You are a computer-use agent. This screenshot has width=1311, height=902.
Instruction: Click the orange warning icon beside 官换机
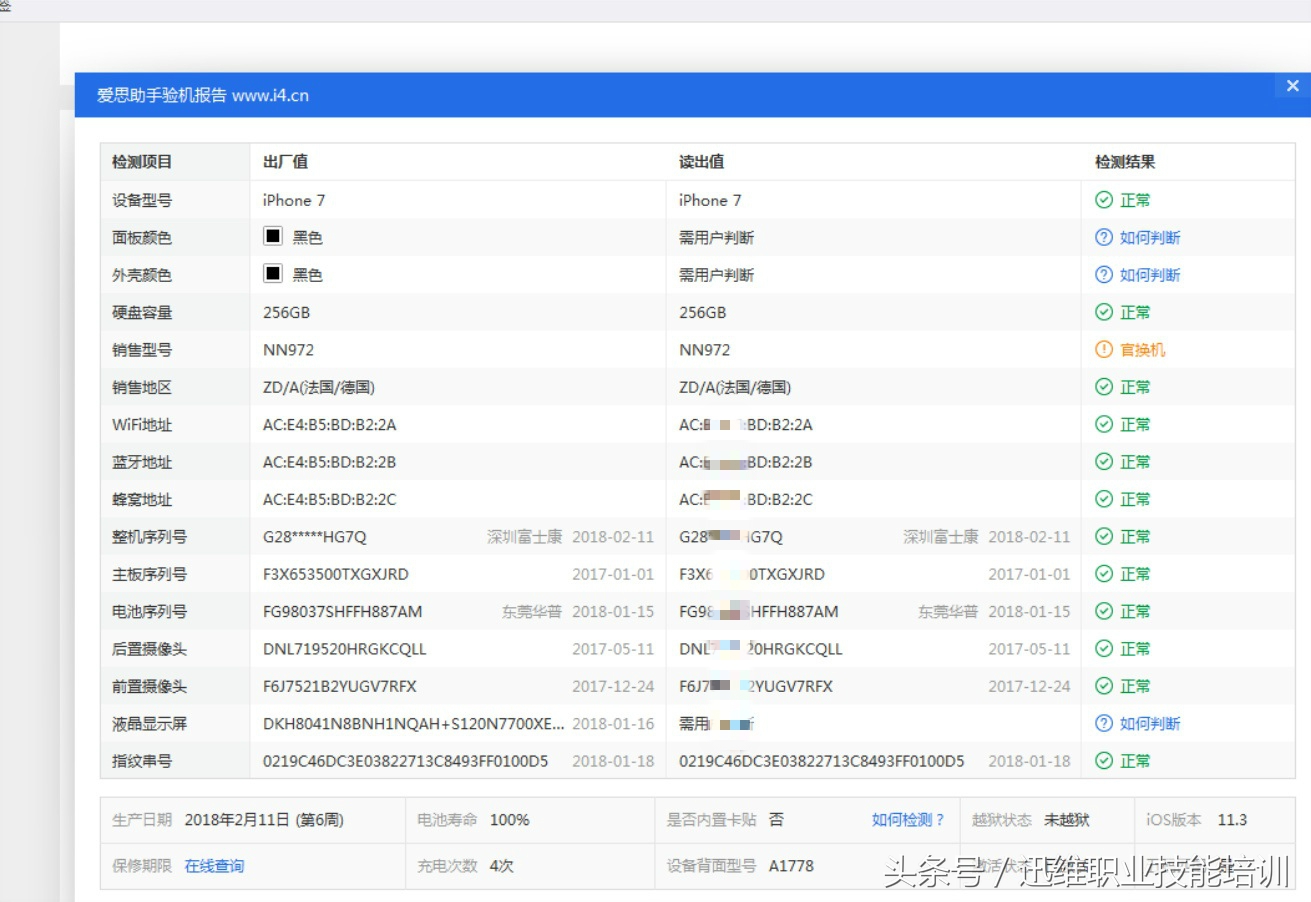click(1104, 349)
